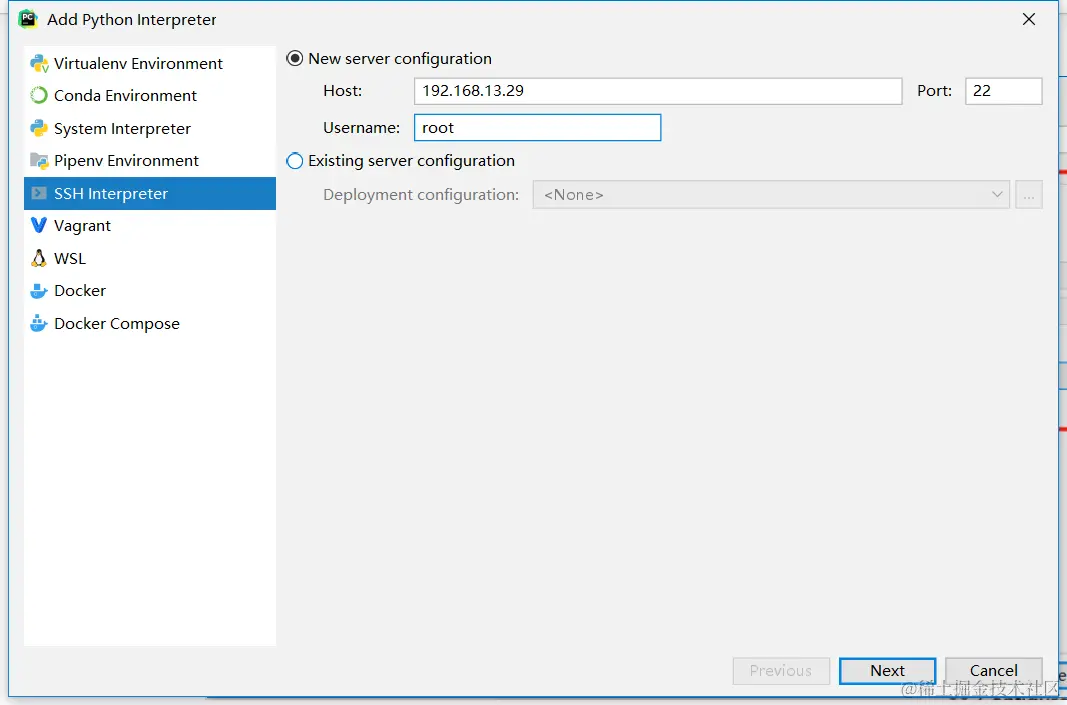Click the SSH Interpreter terminal icon
The height and width of the screenshot is (705, 1067).
coord(39,193)
